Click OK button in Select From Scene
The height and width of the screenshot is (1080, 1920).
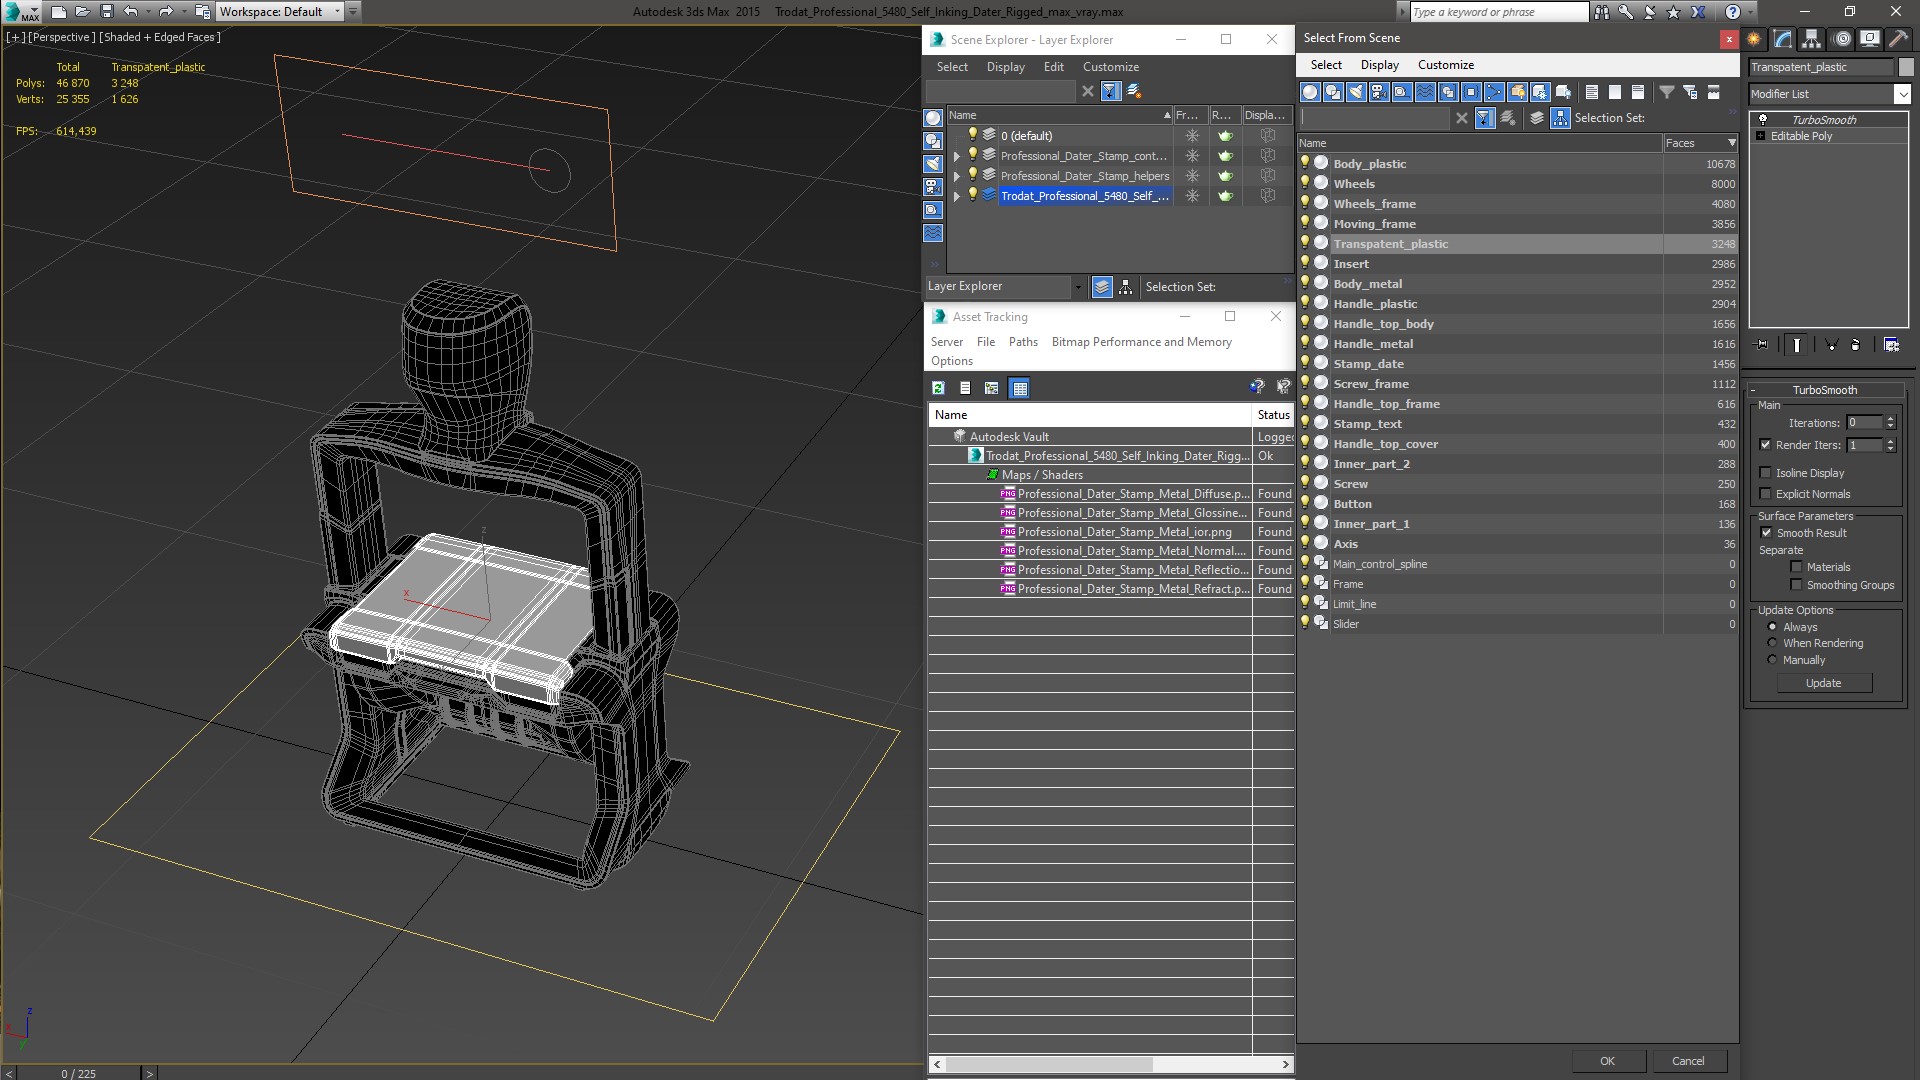pyautogui.click(x=1607, y=1061)
